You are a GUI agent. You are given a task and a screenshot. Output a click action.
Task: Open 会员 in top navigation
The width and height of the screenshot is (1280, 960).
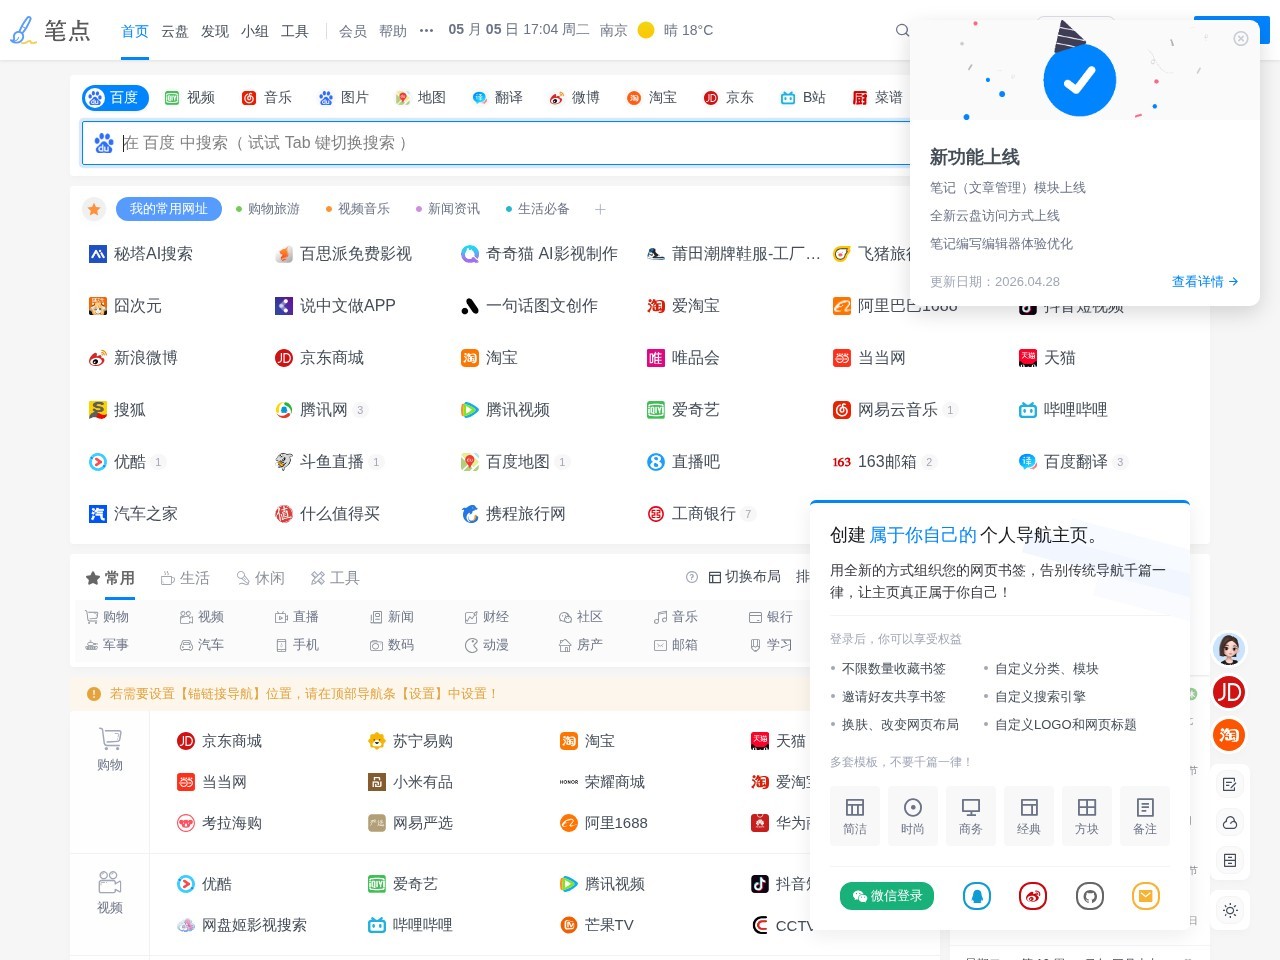click(353, 31)
